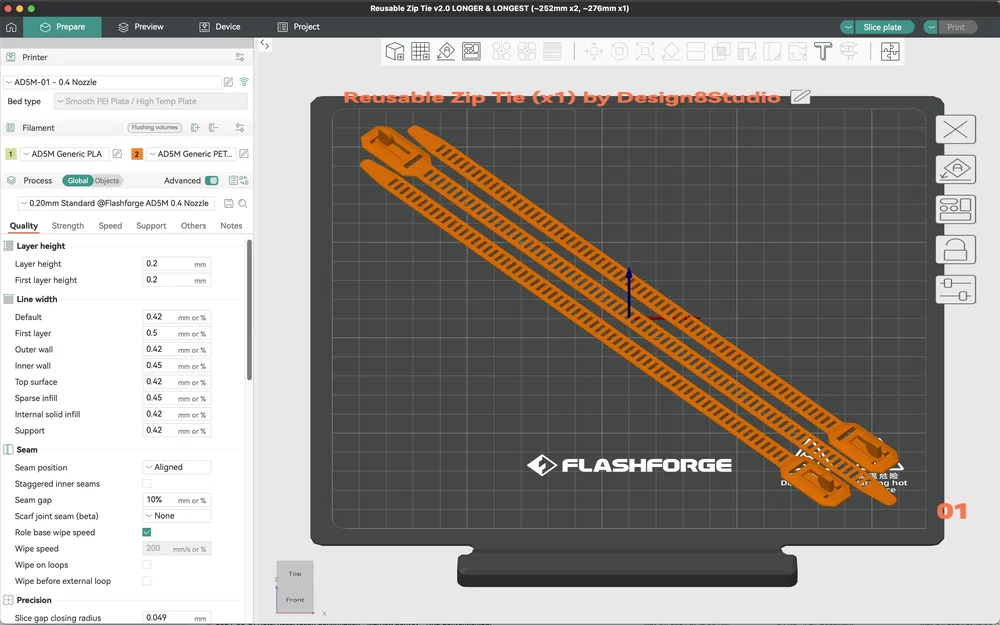Expand the Scarf joint seam dropdown
1000x625 pixels.
(177, 515)
